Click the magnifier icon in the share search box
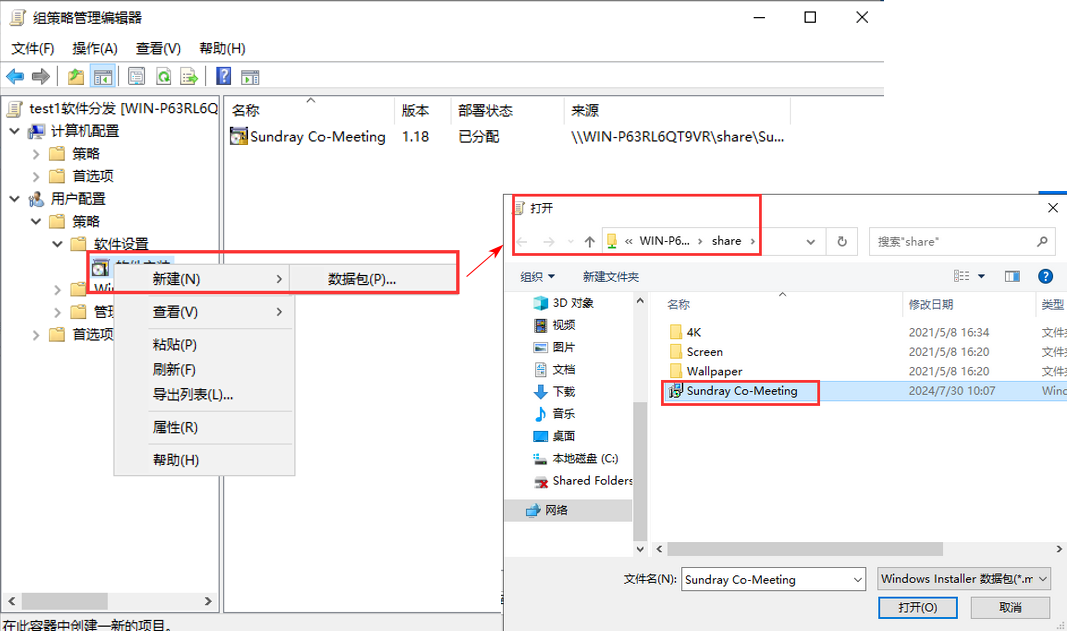This screenshot has width=1067, height=631. 1042,242
